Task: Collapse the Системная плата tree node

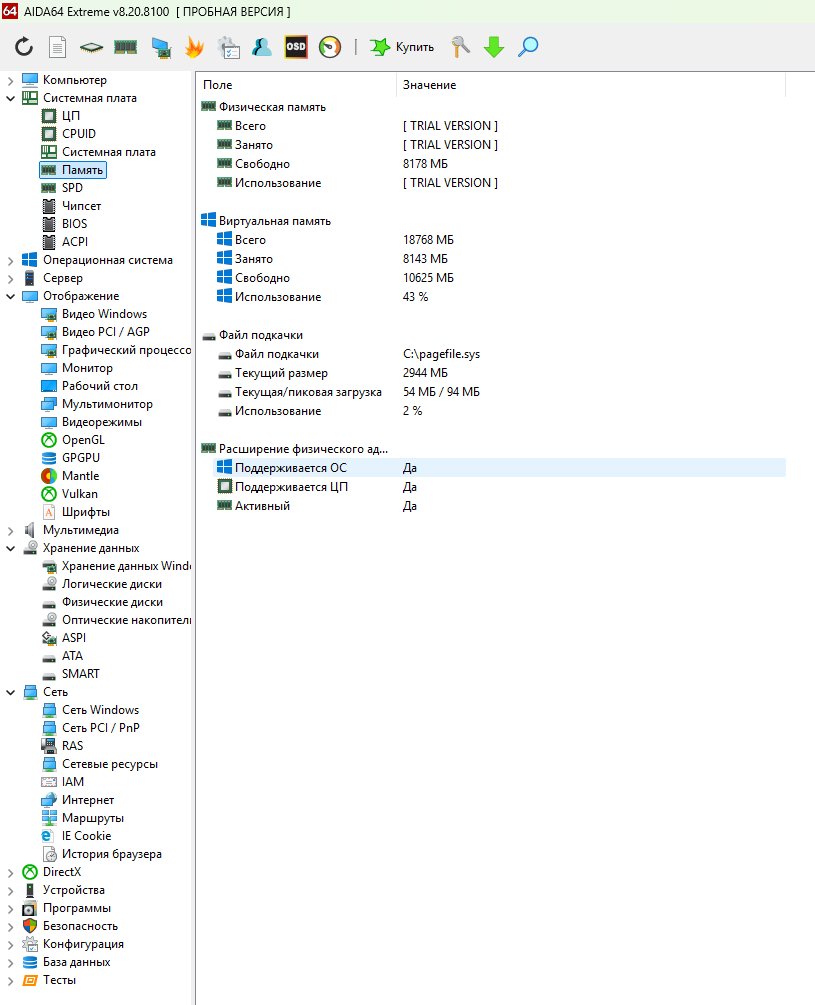Action: point(10,99)
